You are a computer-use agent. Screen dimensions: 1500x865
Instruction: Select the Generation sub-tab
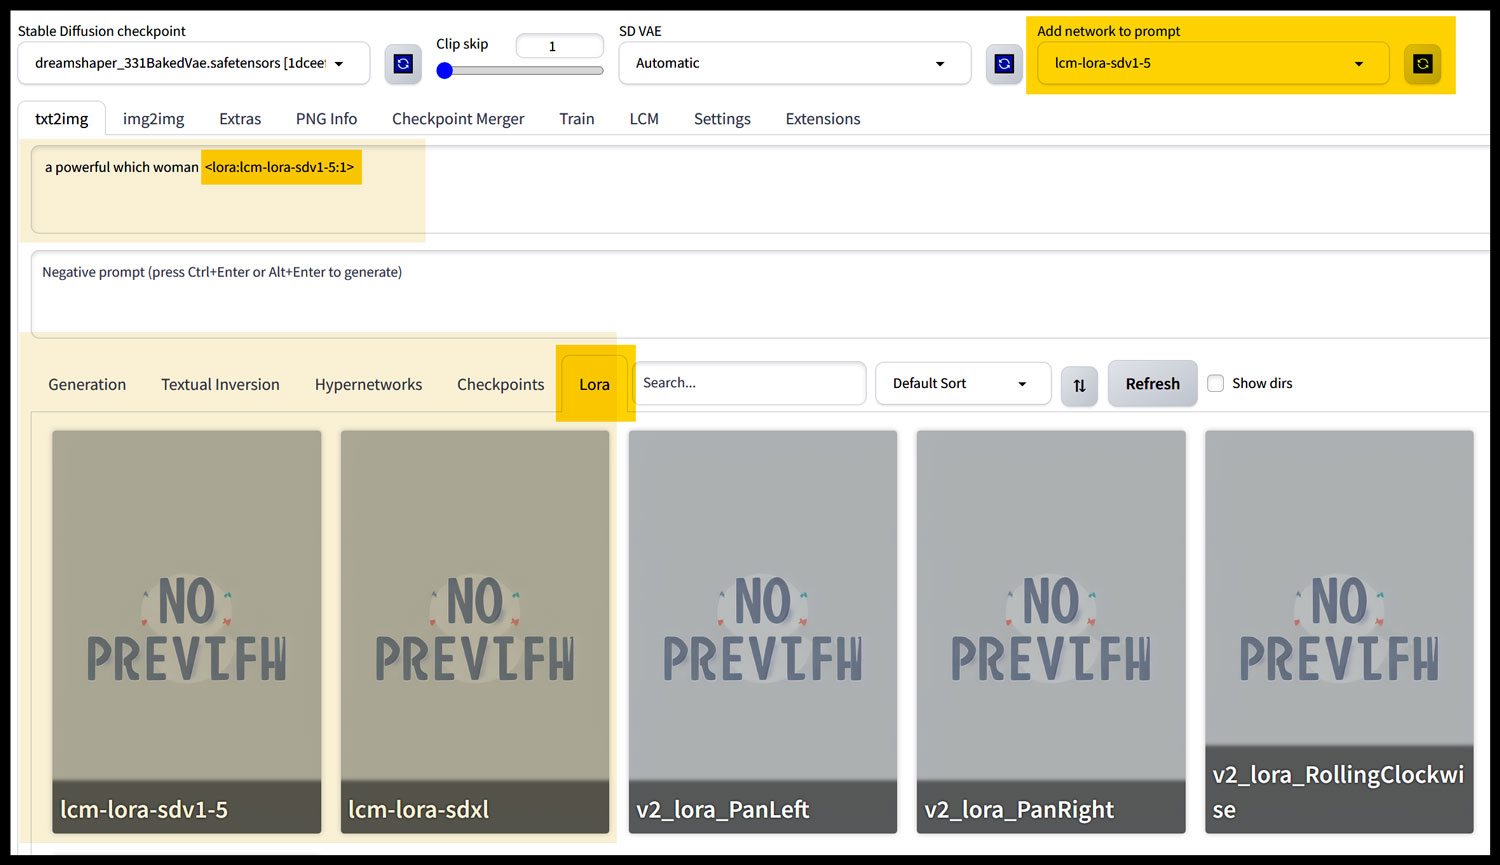(87, 385)
